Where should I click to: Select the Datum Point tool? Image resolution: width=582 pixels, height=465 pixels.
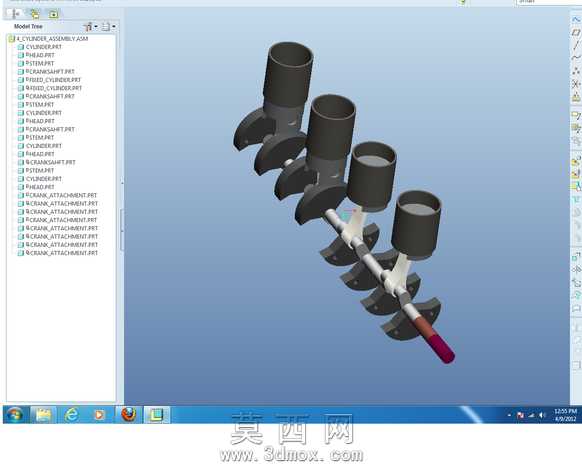(576, 71)
